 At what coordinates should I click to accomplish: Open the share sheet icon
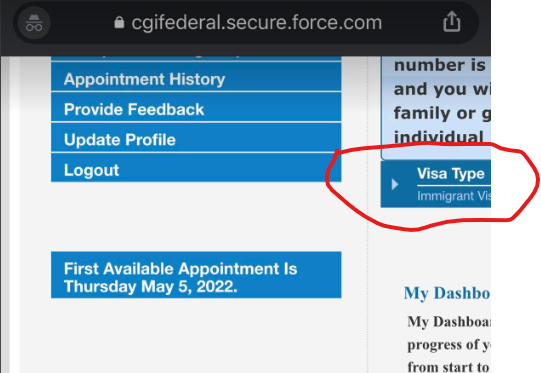tap(452, 22)
